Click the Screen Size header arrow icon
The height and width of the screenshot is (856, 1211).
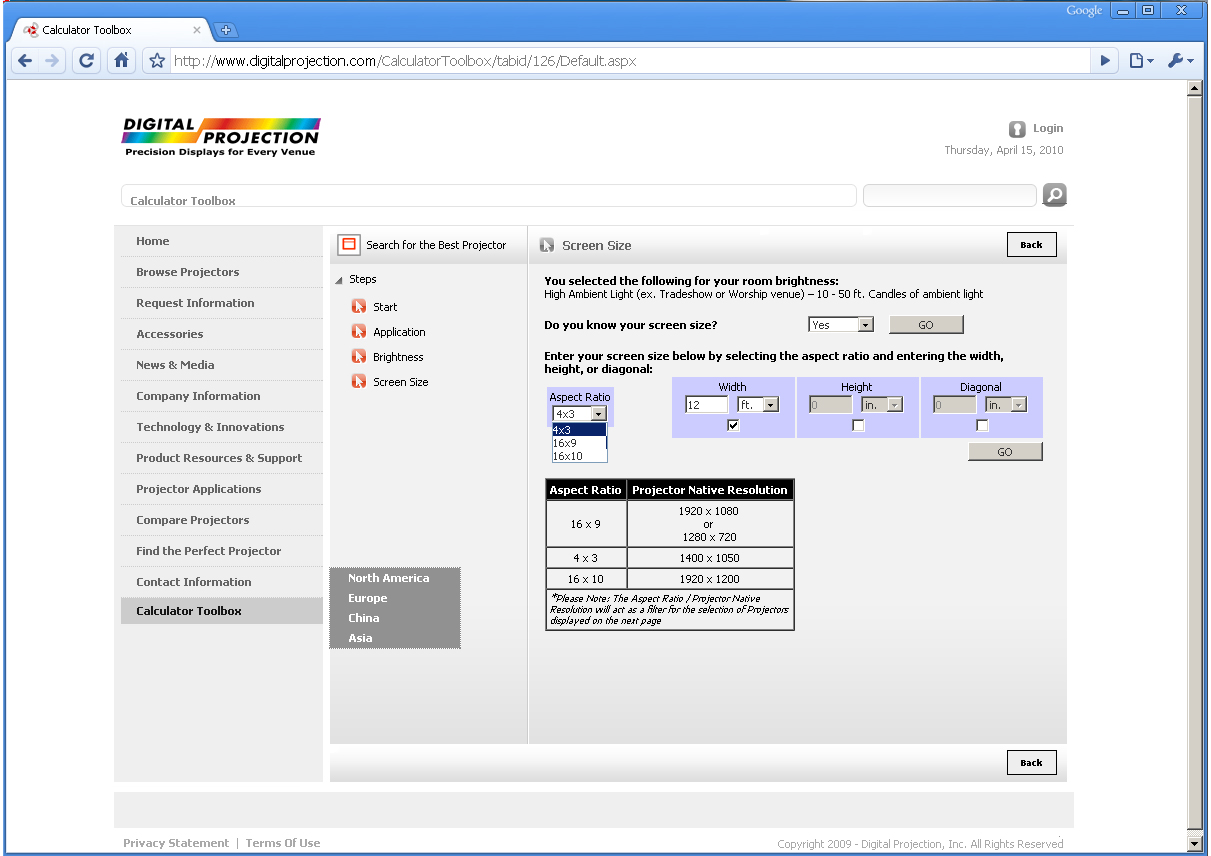point(546,245)
